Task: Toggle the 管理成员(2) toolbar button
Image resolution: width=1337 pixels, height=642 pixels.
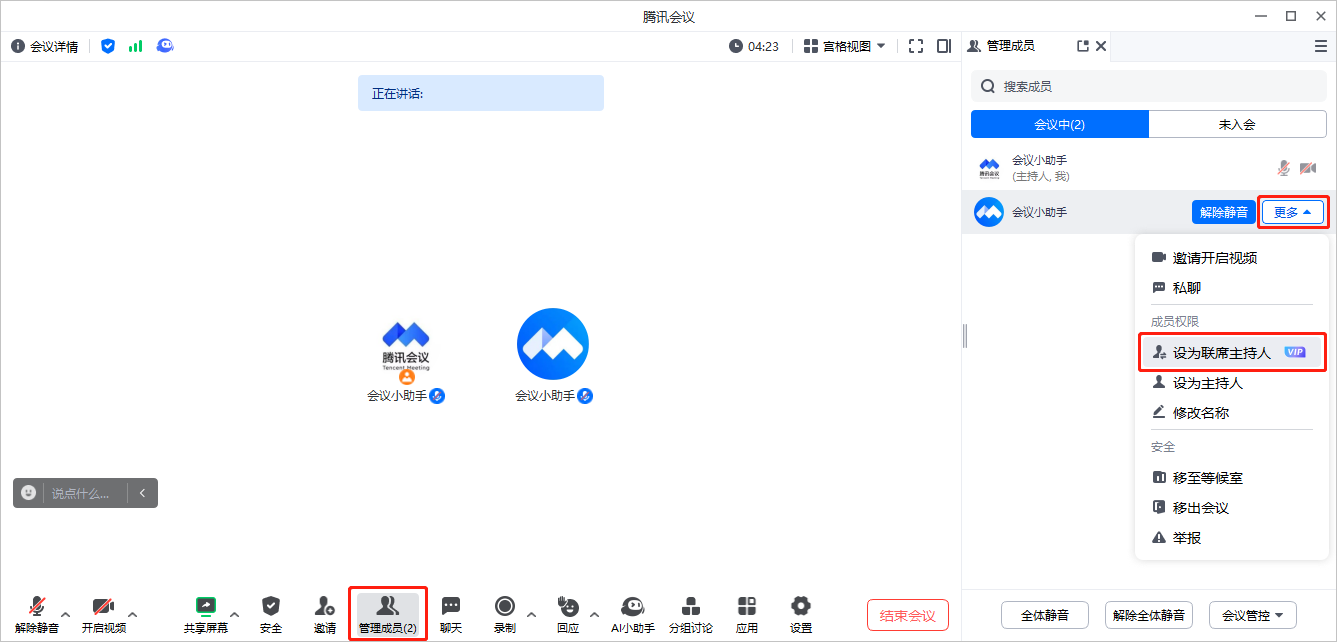Action: [x=388, y=614]
